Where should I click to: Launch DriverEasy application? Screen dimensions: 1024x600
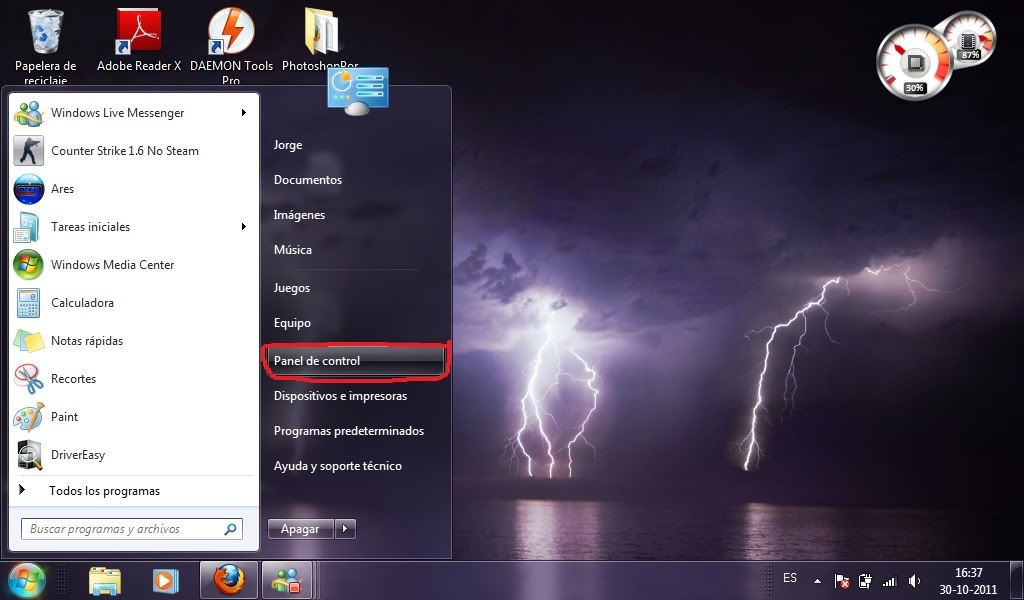click(29, 455)
